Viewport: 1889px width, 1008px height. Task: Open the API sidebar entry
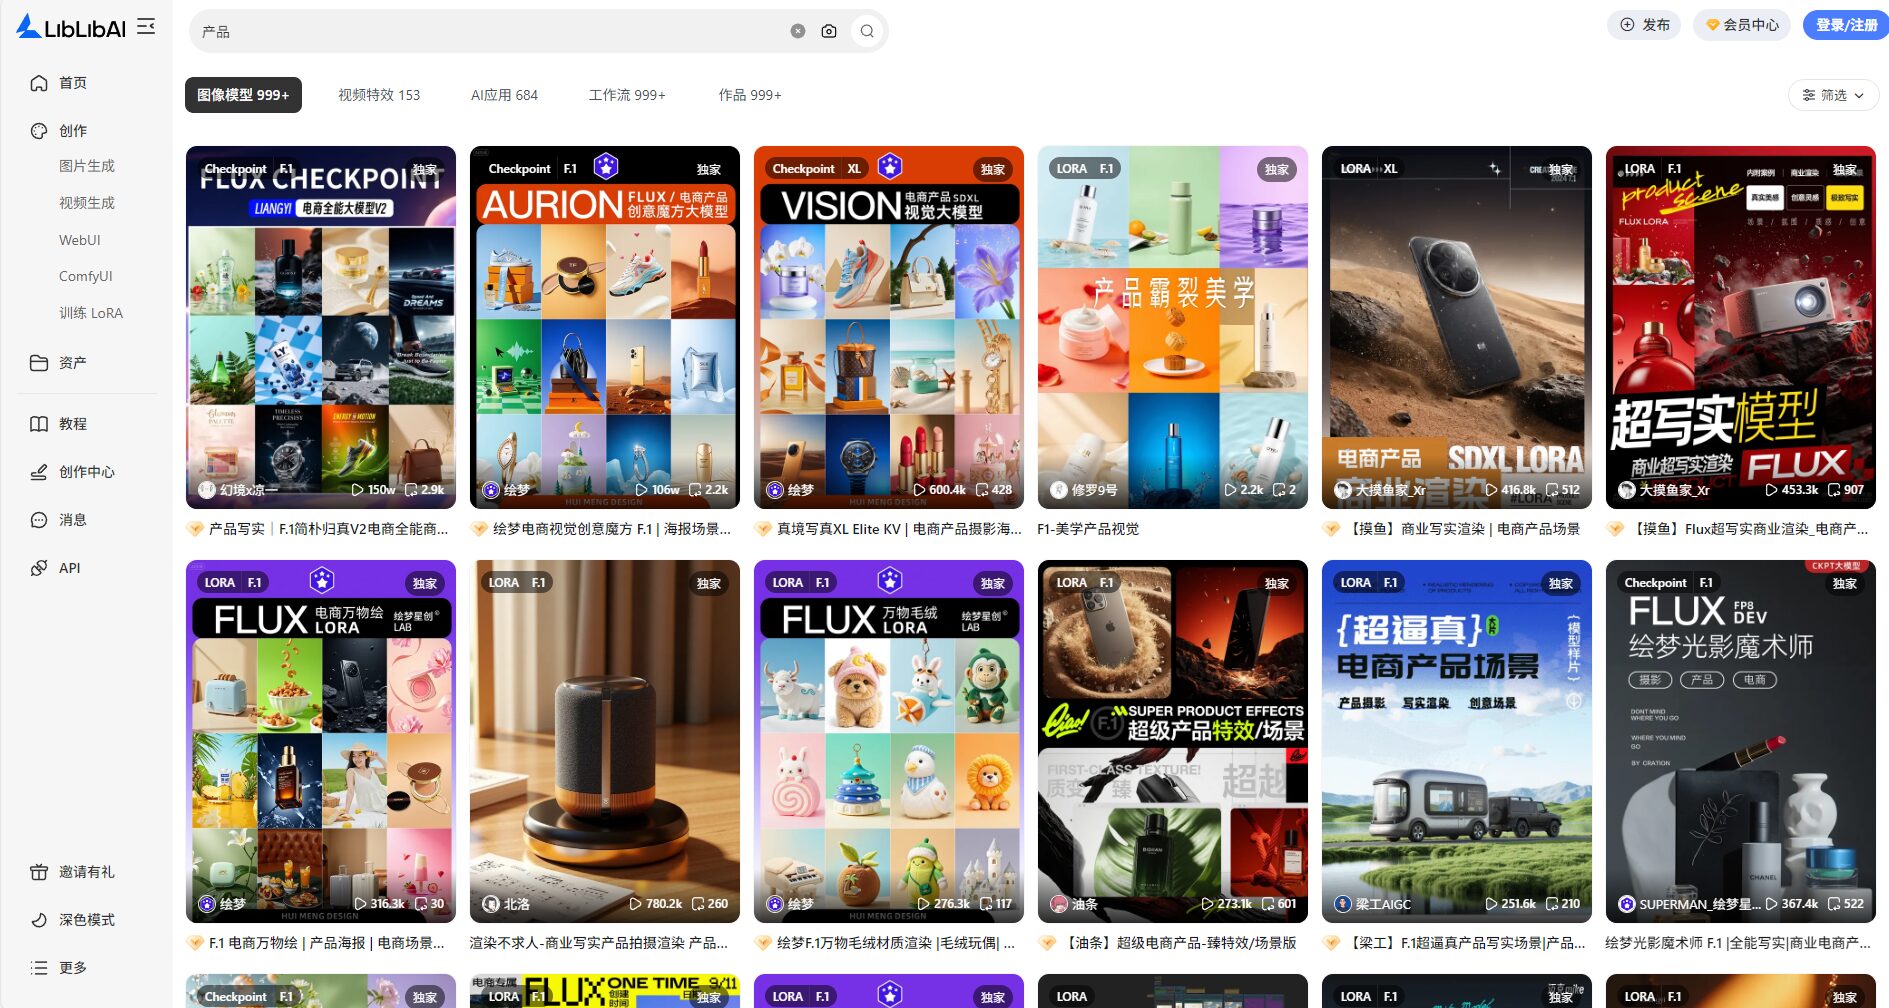[69, 568]
